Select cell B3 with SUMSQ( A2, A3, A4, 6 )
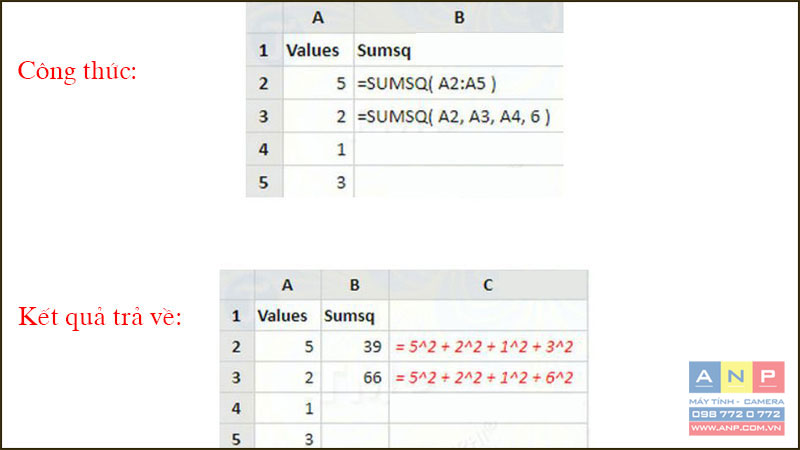800x450 pixels. click(x=457, y=118)
